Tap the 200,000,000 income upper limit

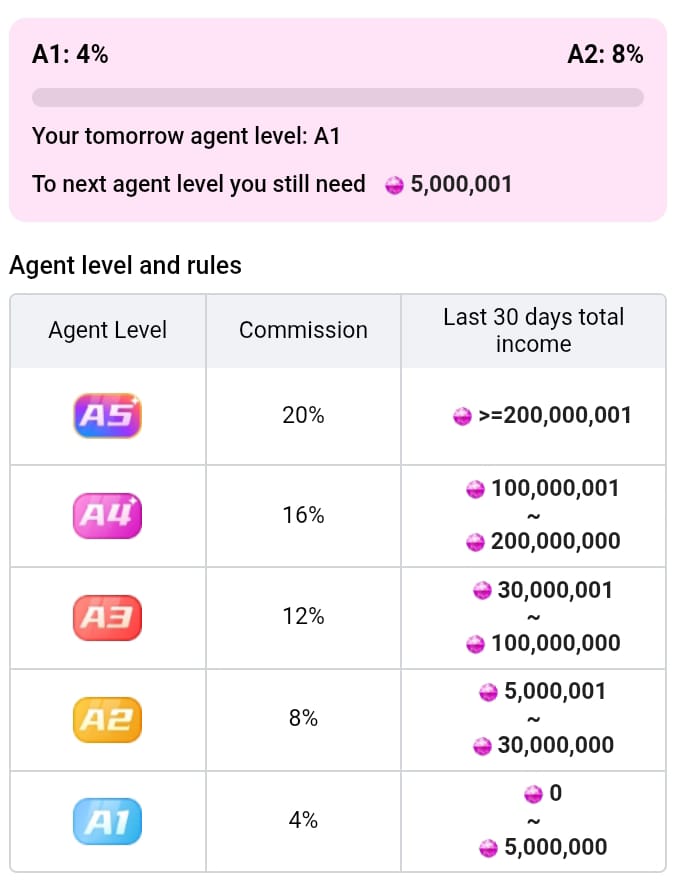point(555,542)
